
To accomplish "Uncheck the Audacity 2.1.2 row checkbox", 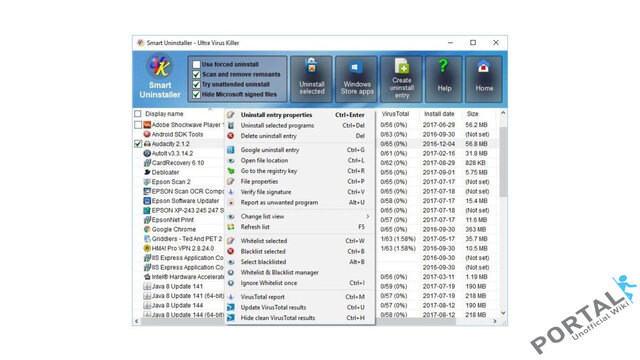I will coord(138,144).
